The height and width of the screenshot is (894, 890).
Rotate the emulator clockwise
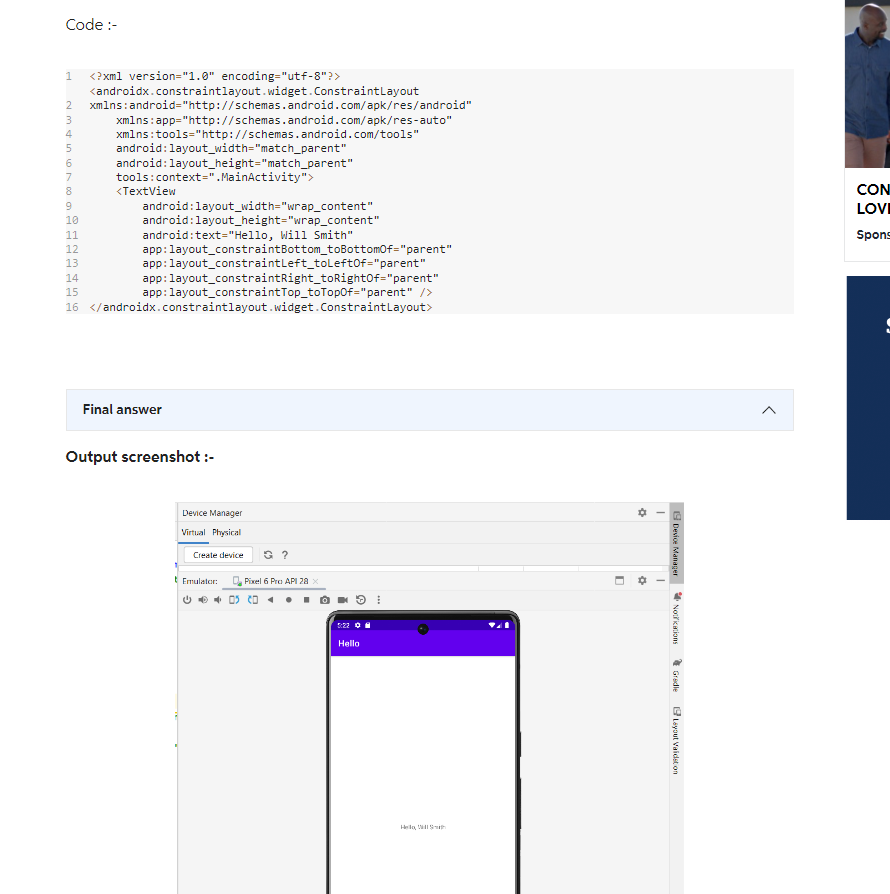click(252, 600)
